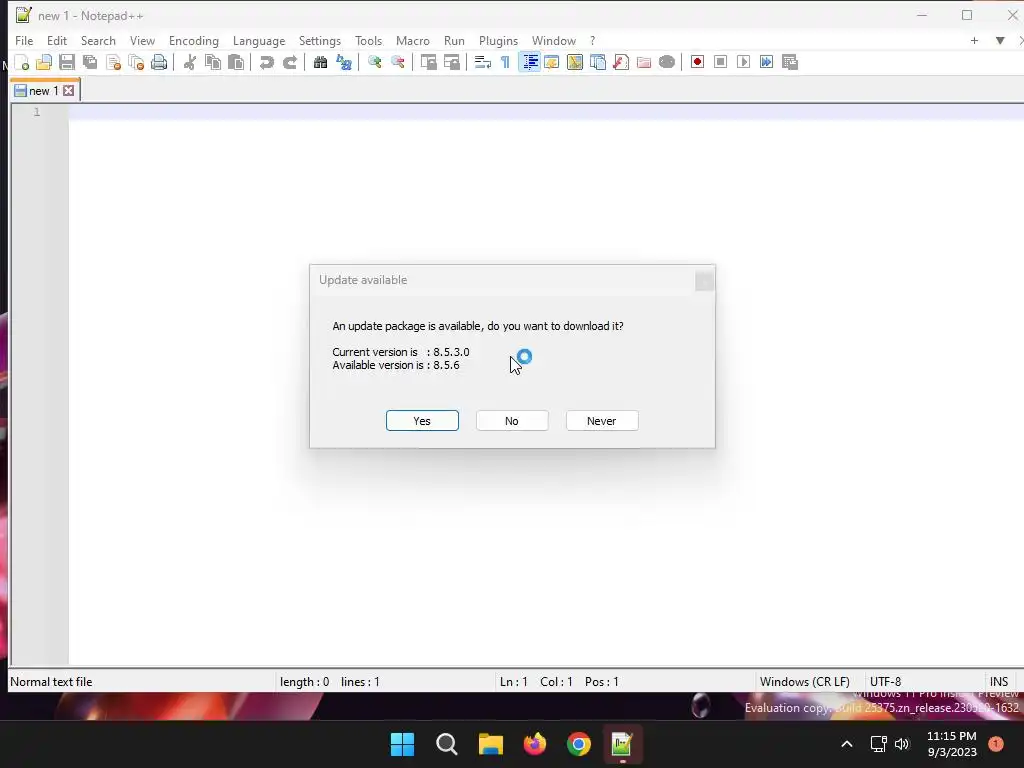The height and width of the screenshot is (768, 1024).
Task: Click the Print toolbar icon
Action: [159, 62]
